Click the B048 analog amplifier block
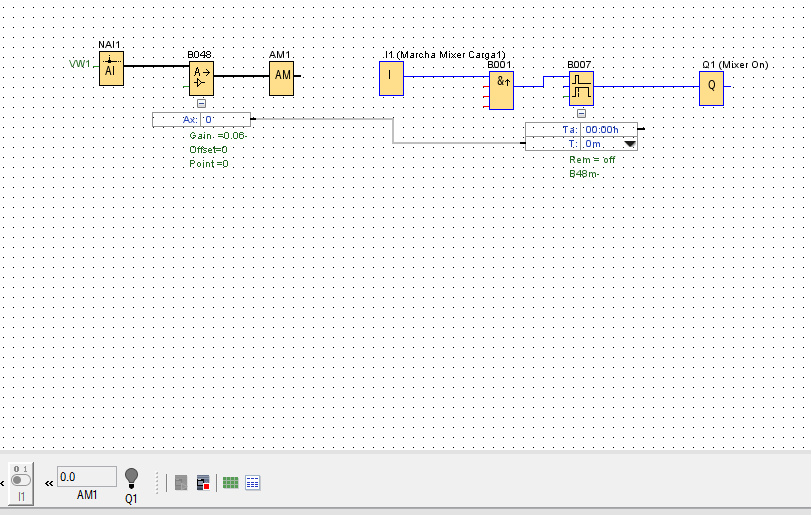 (202, 76)
